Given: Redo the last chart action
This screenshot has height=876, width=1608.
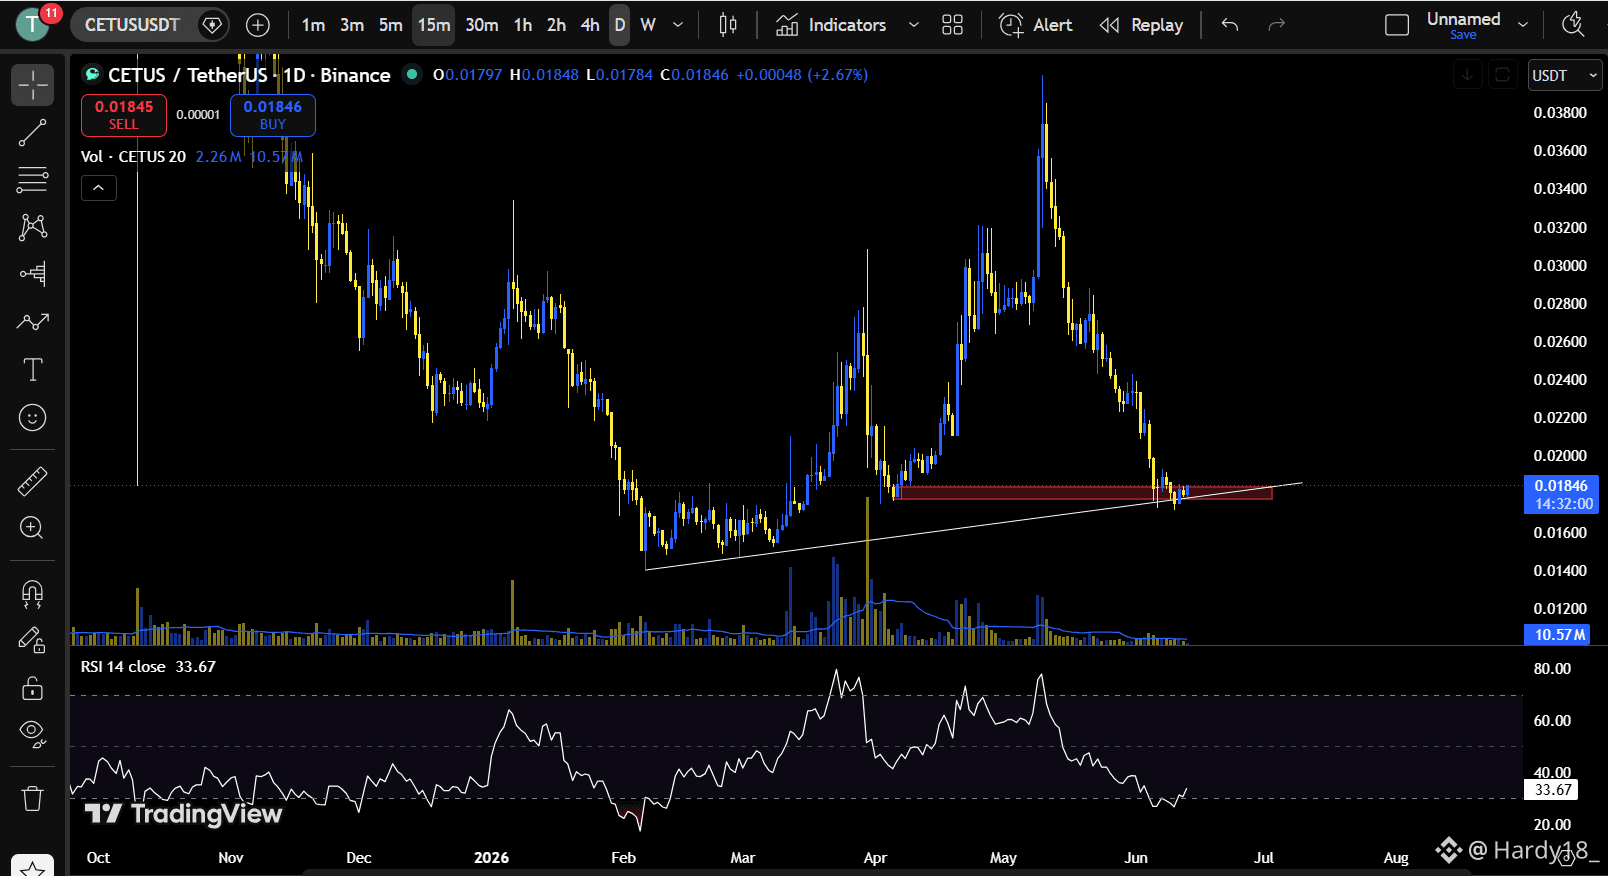Looking at the screenshot, I should (x=1277, y=25).
